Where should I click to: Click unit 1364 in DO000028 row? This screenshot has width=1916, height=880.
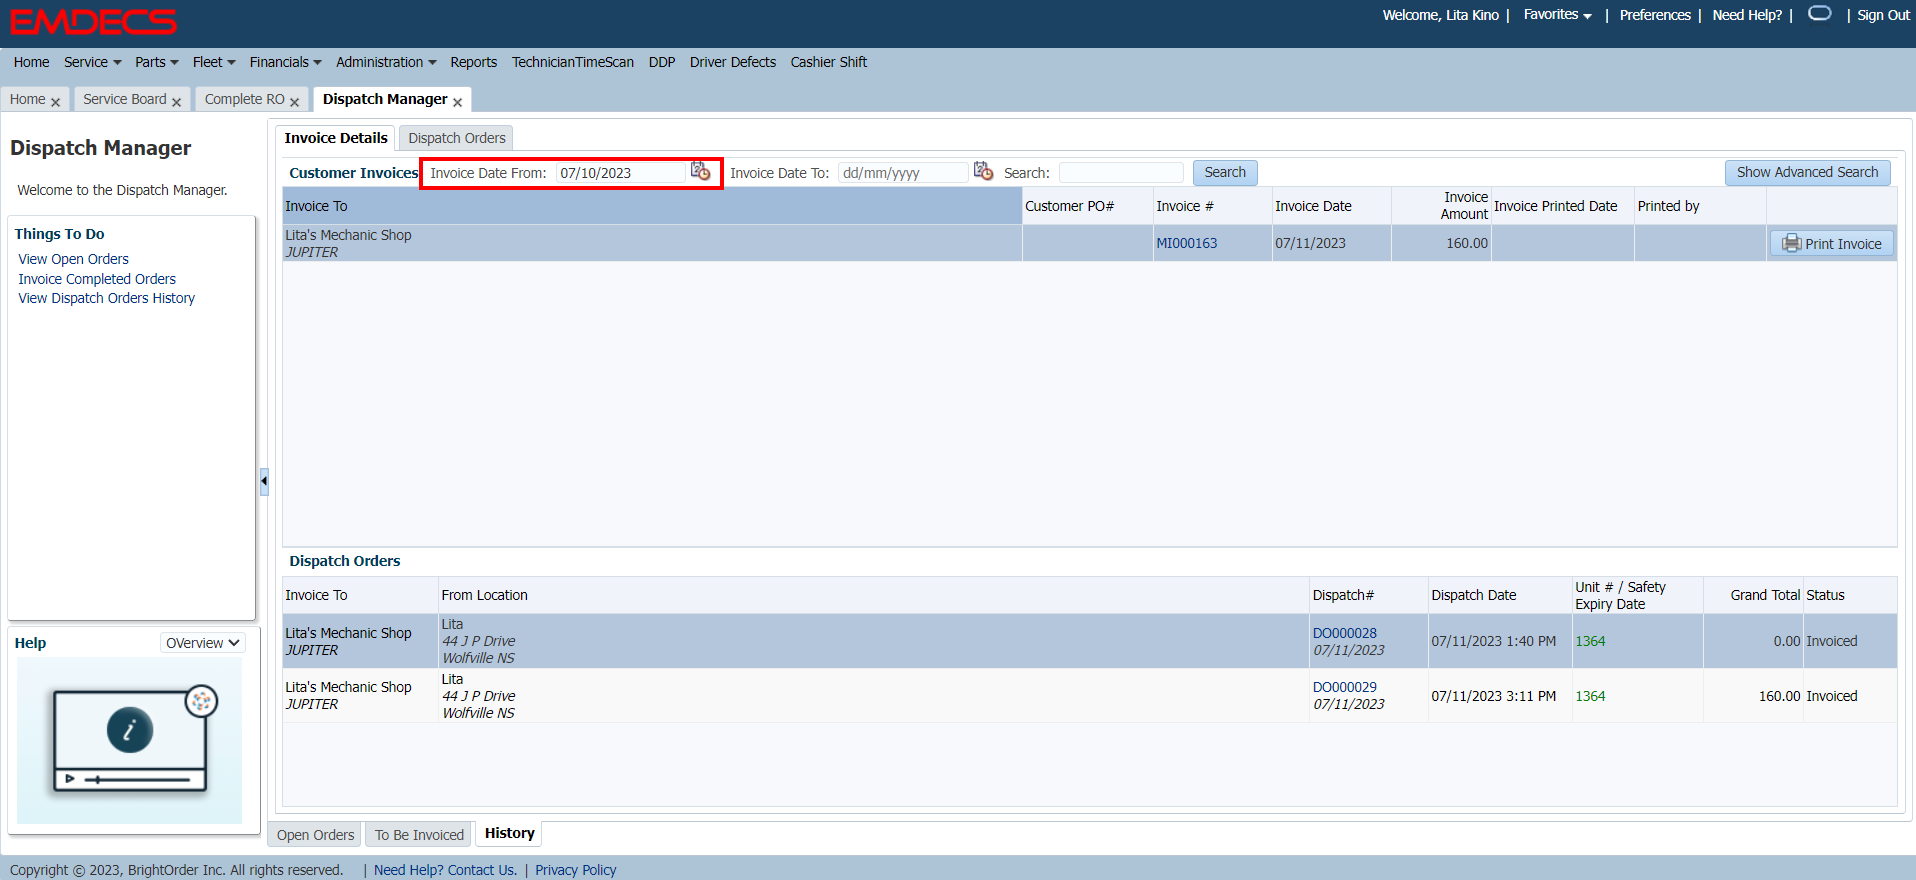1590,641
